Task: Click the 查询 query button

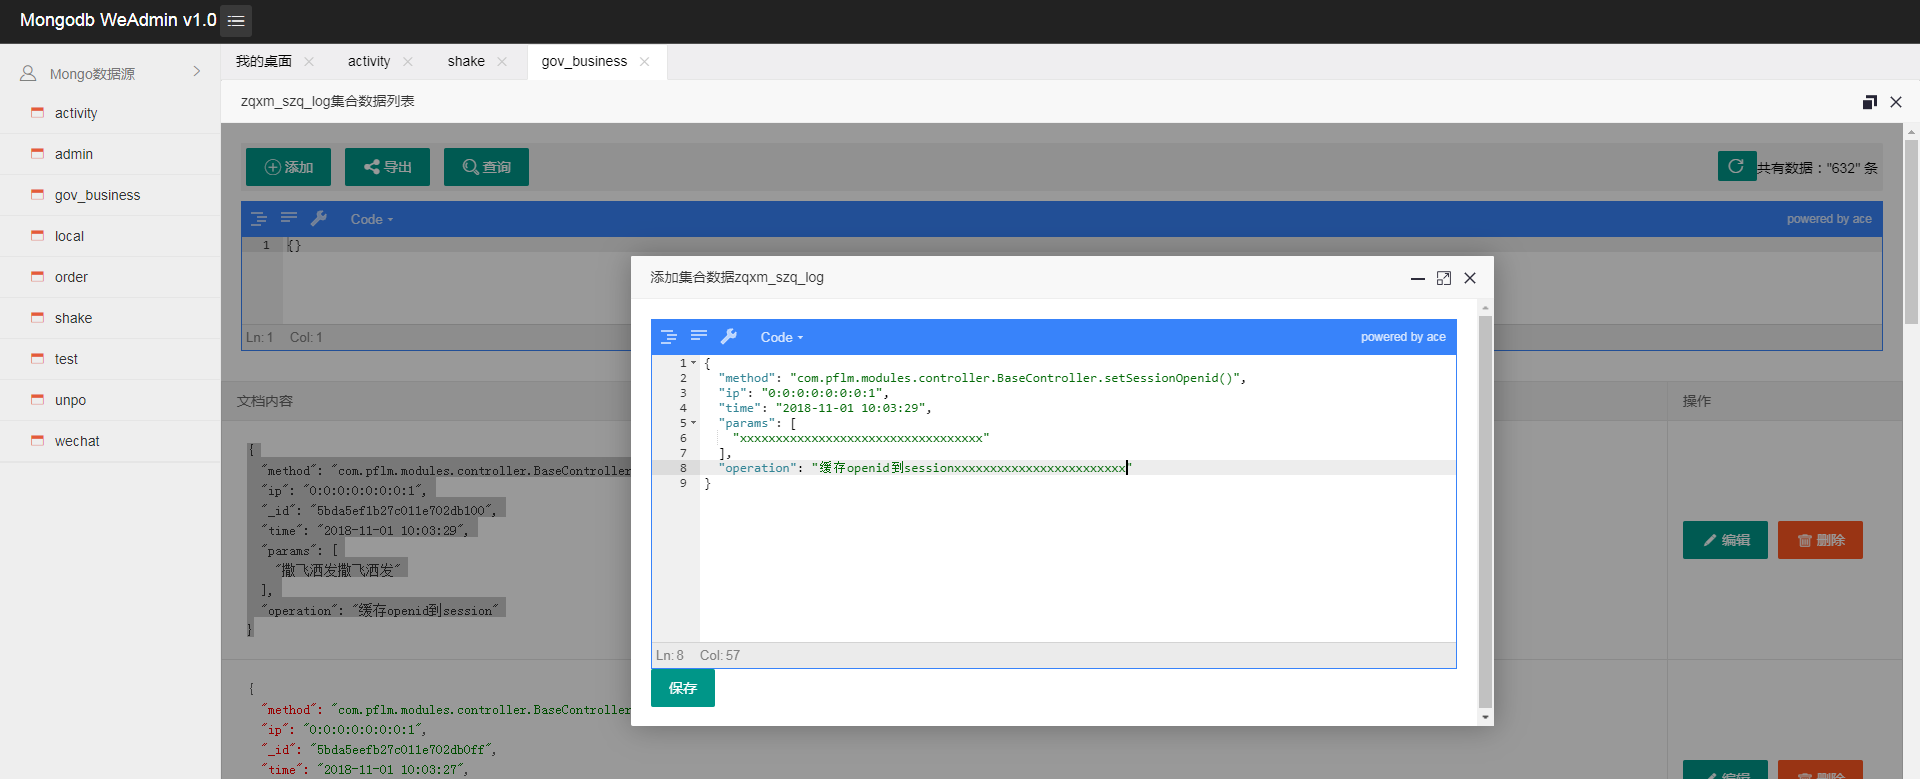Action: pos(486,167)
